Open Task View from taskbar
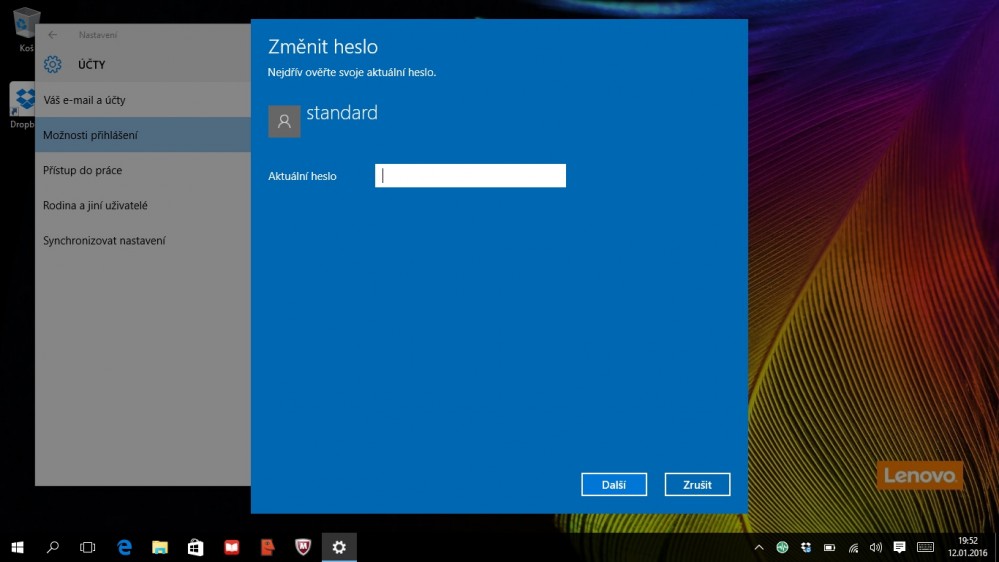 (88, 547)
